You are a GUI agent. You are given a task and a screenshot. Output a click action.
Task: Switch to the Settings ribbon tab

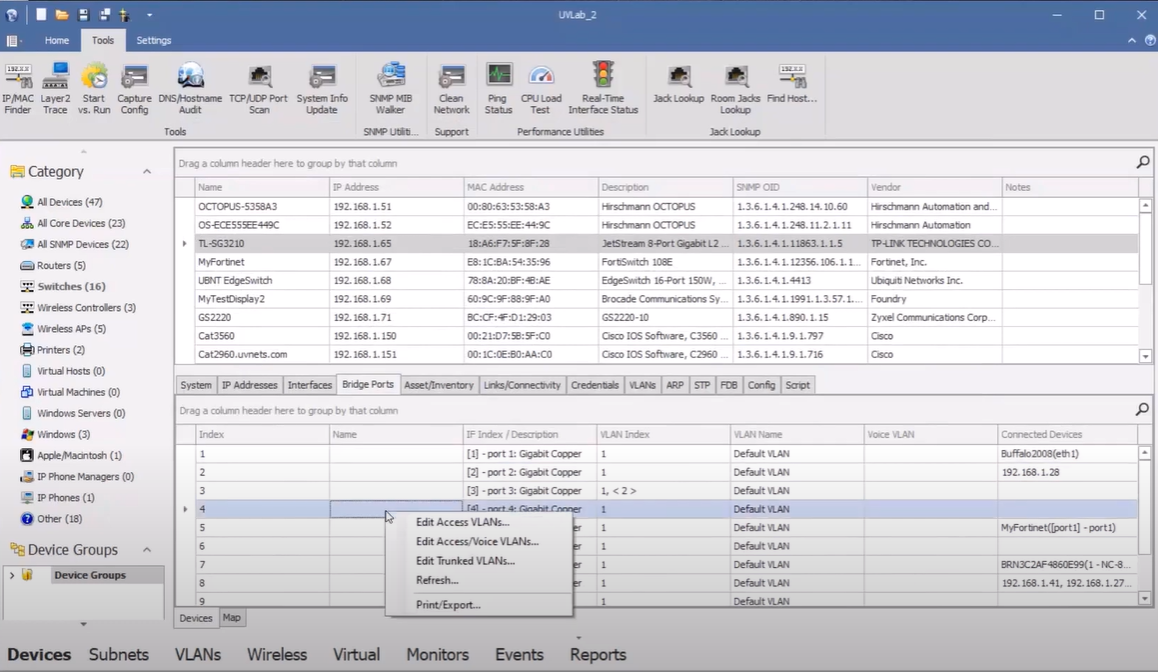point(154,41)
